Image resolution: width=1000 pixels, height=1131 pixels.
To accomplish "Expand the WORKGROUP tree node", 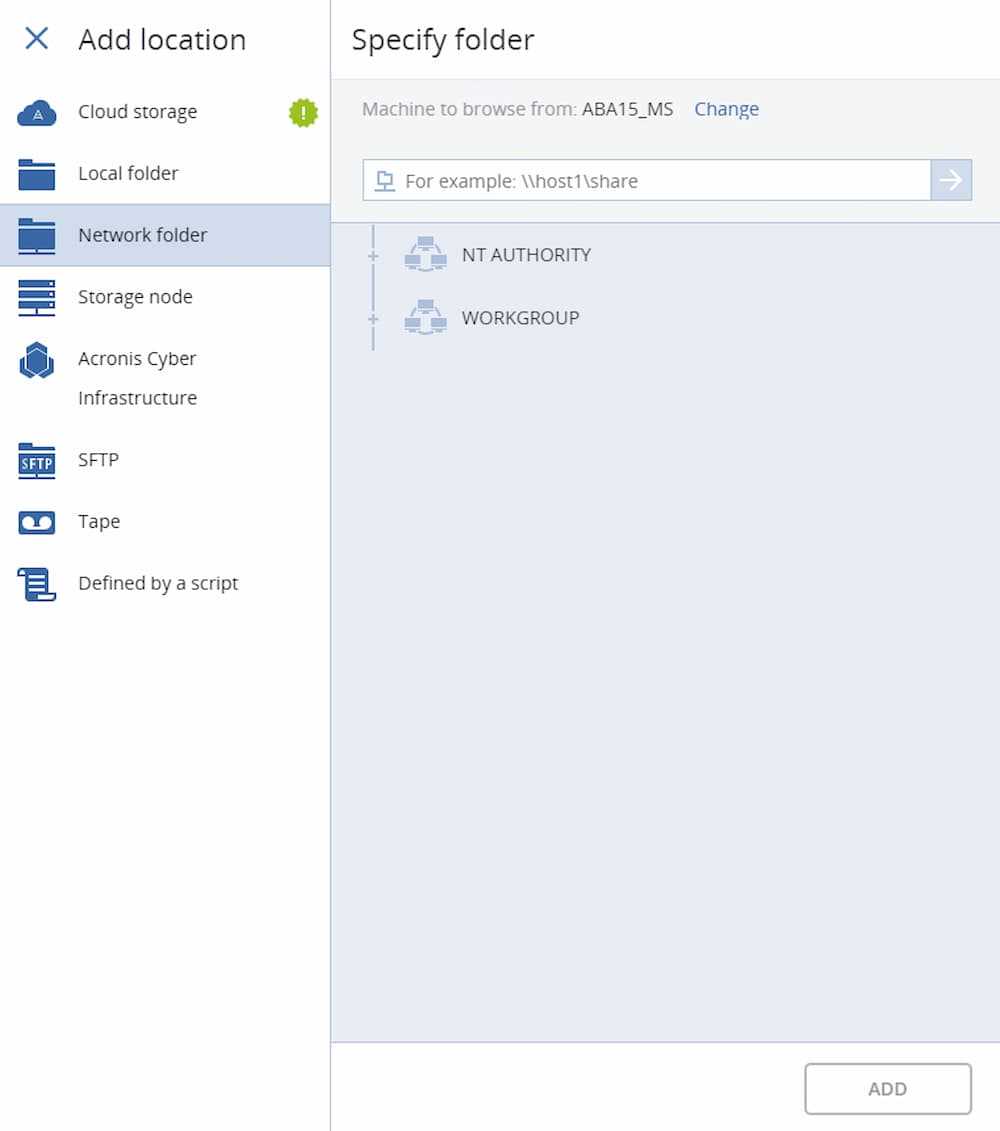I will point(374,319).
